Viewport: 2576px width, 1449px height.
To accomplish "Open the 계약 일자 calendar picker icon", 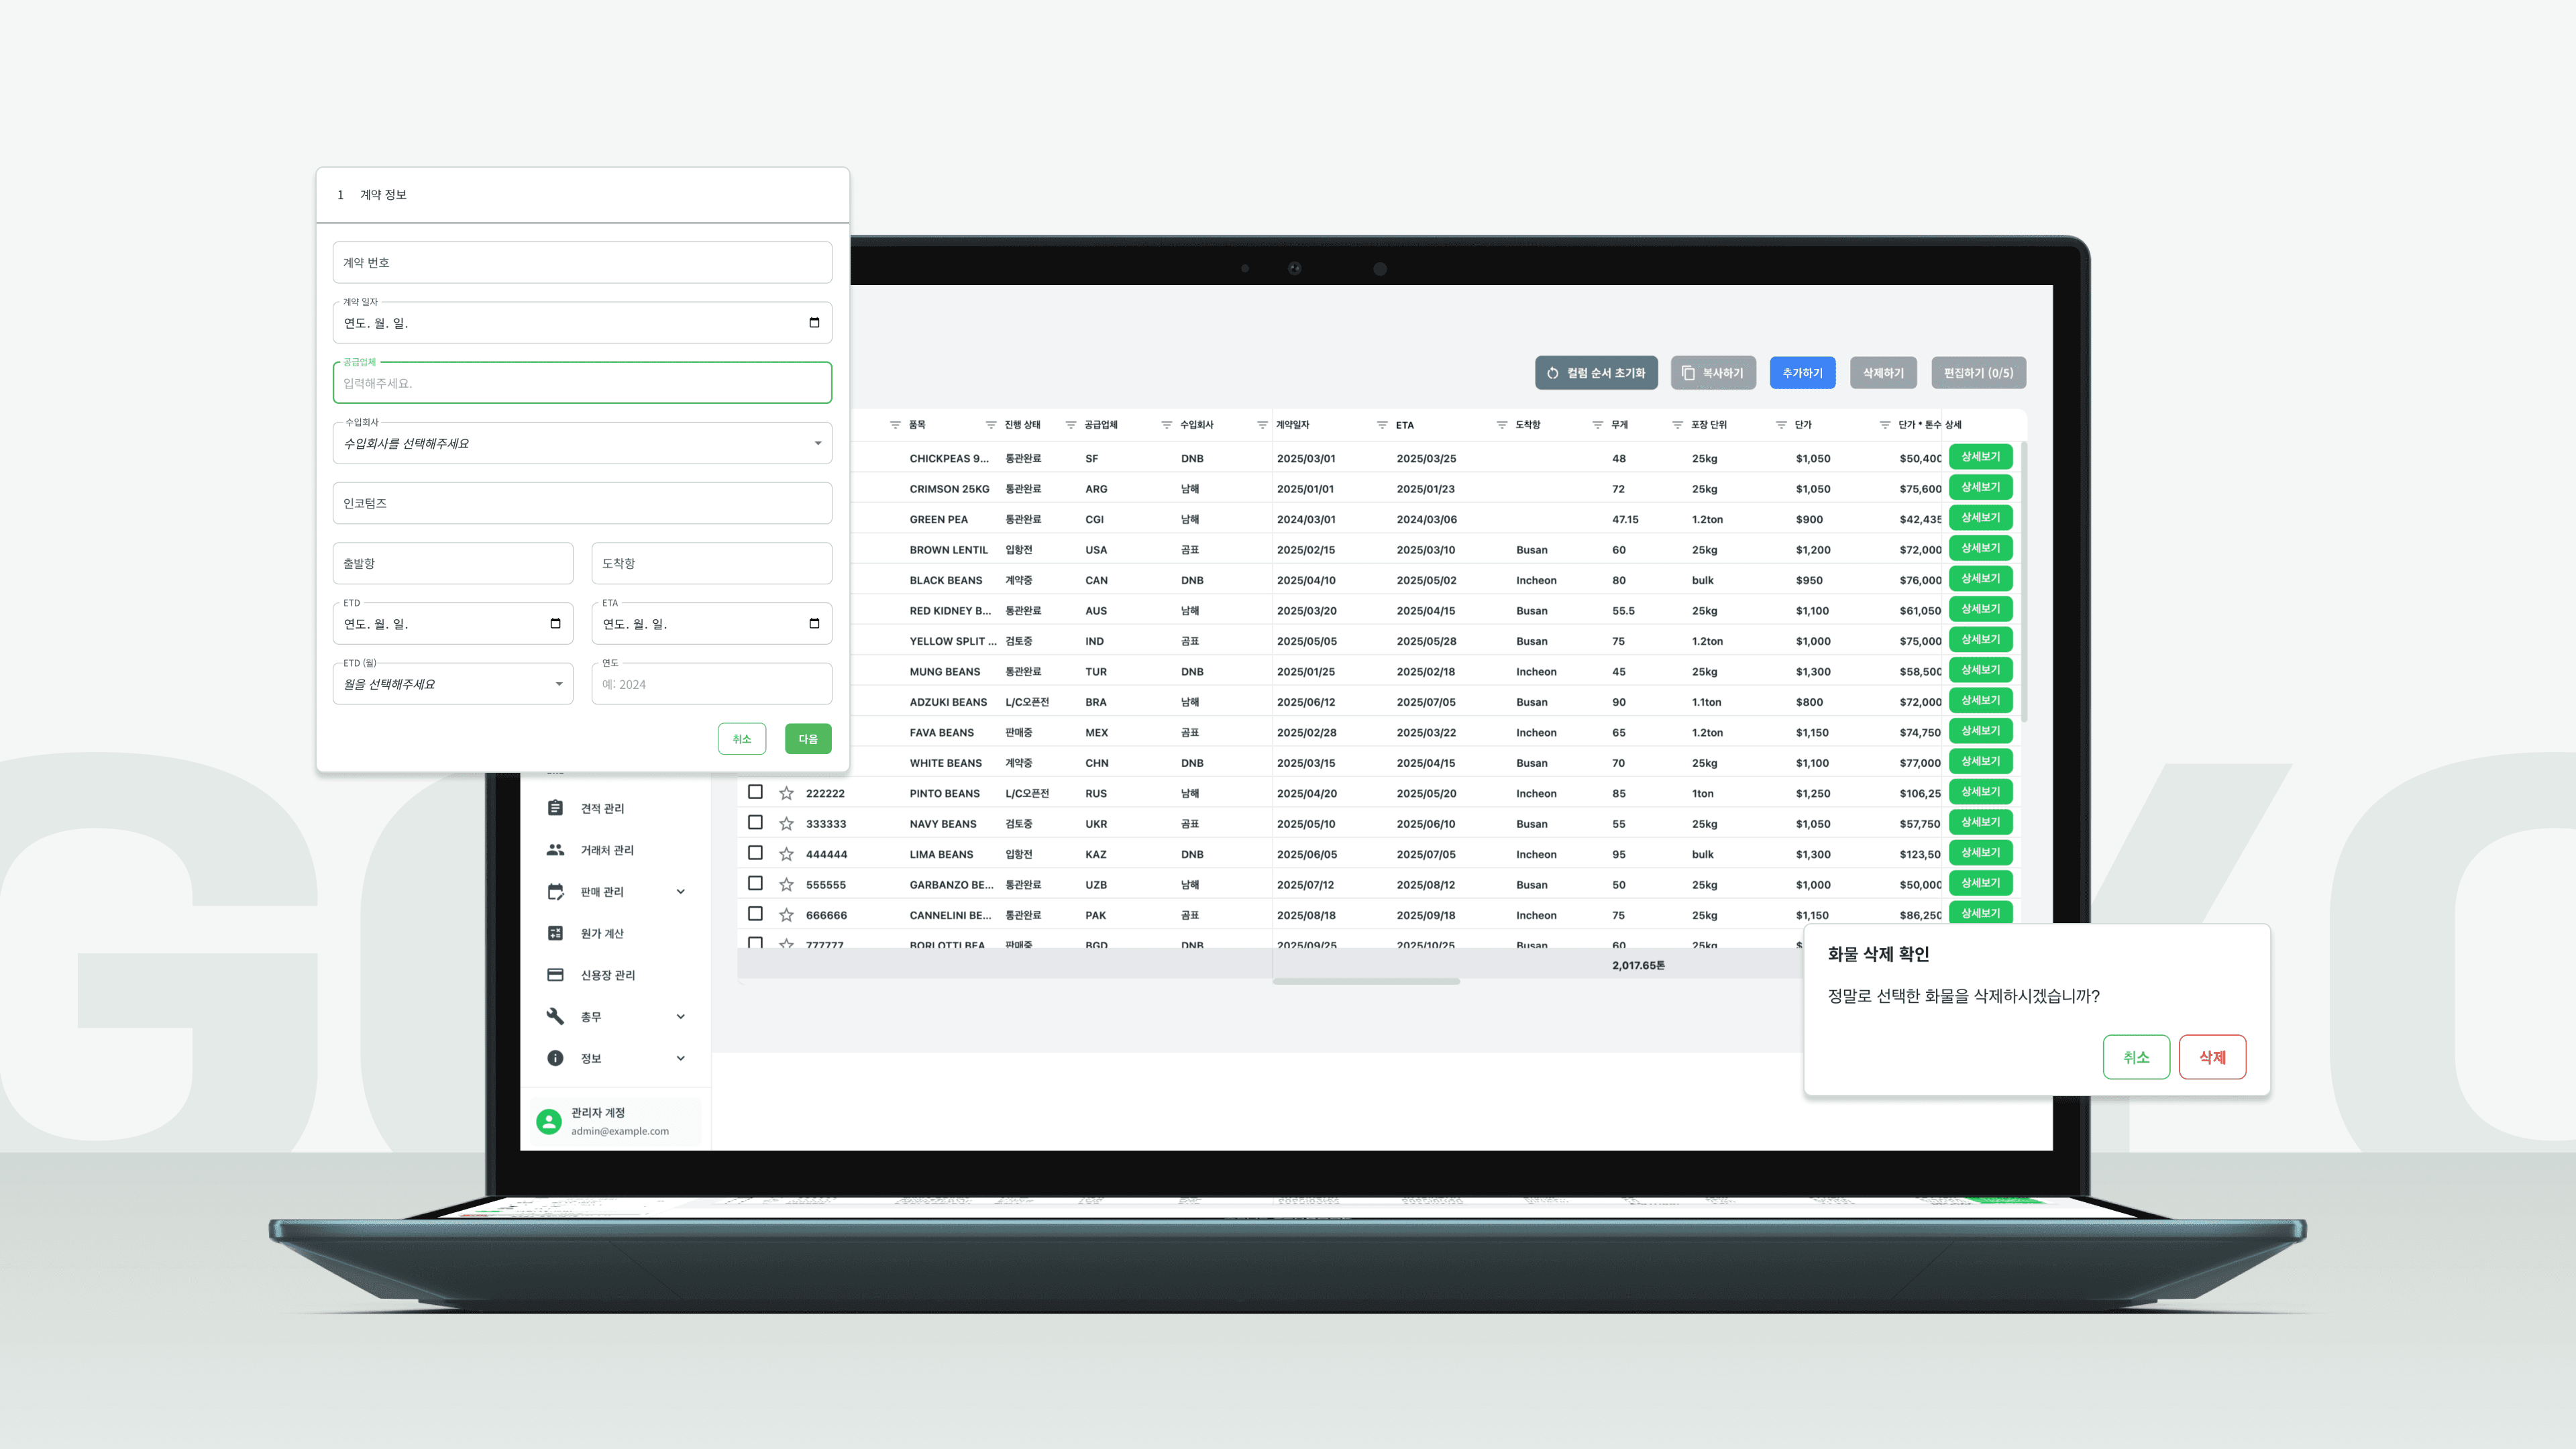I will click(814, 322).
